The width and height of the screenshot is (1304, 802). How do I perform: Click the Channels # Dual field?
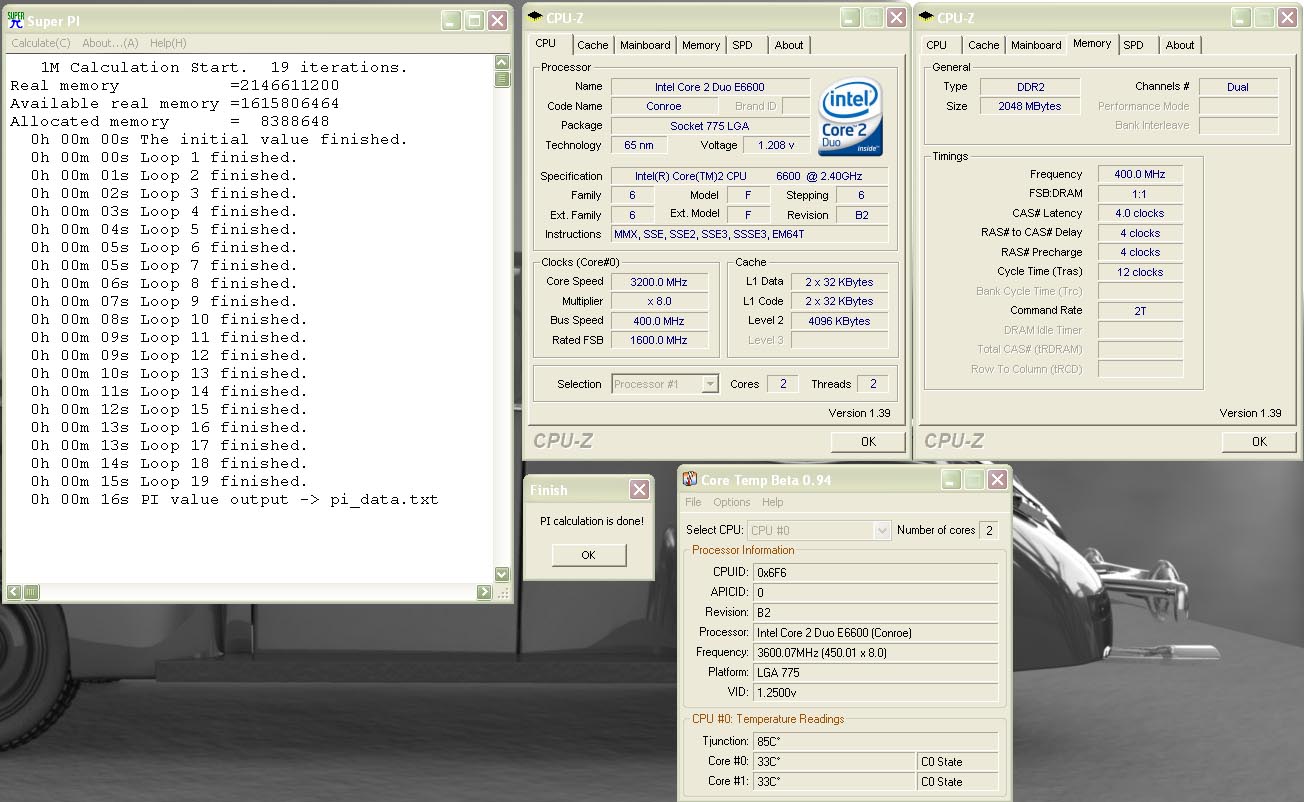tap(1238, 87)
